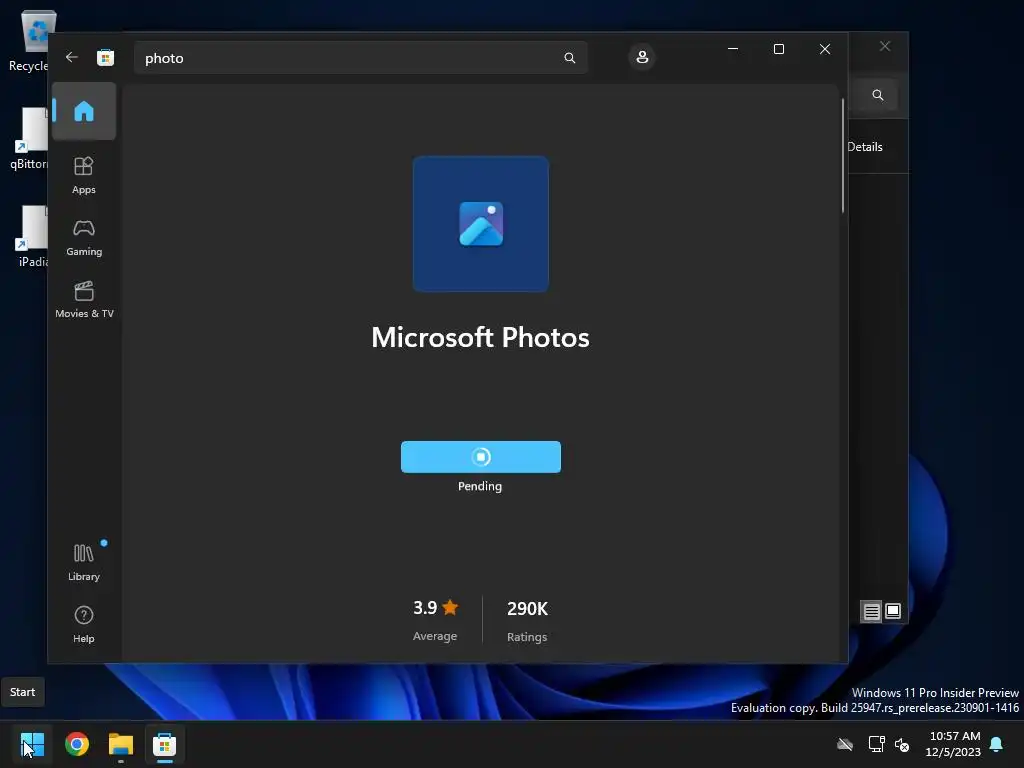The height and width of the screenshot is (768, 1024).
Task: Open Movies & TV section
Action: pos(84,300)
